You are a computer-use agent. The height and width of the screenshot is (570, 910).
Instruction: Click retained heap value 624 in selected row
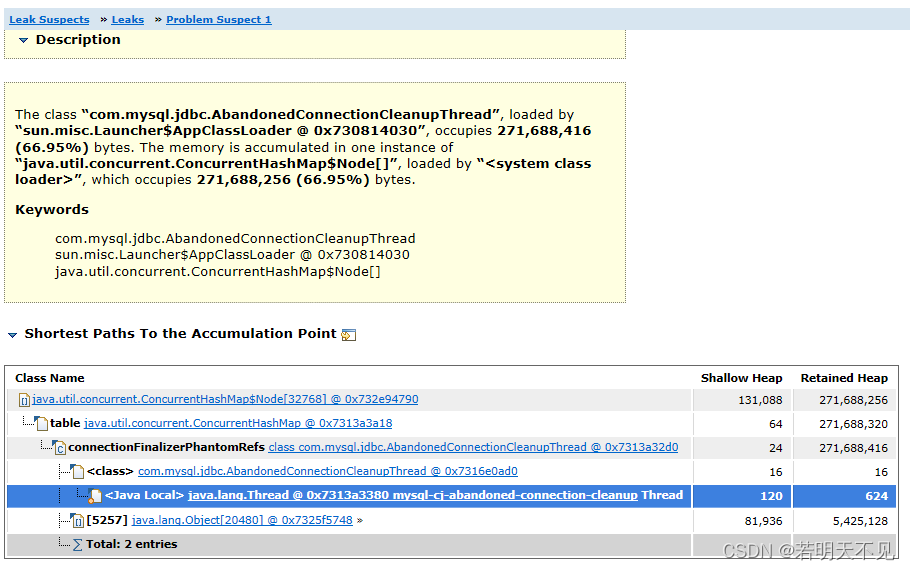(876, 496)
